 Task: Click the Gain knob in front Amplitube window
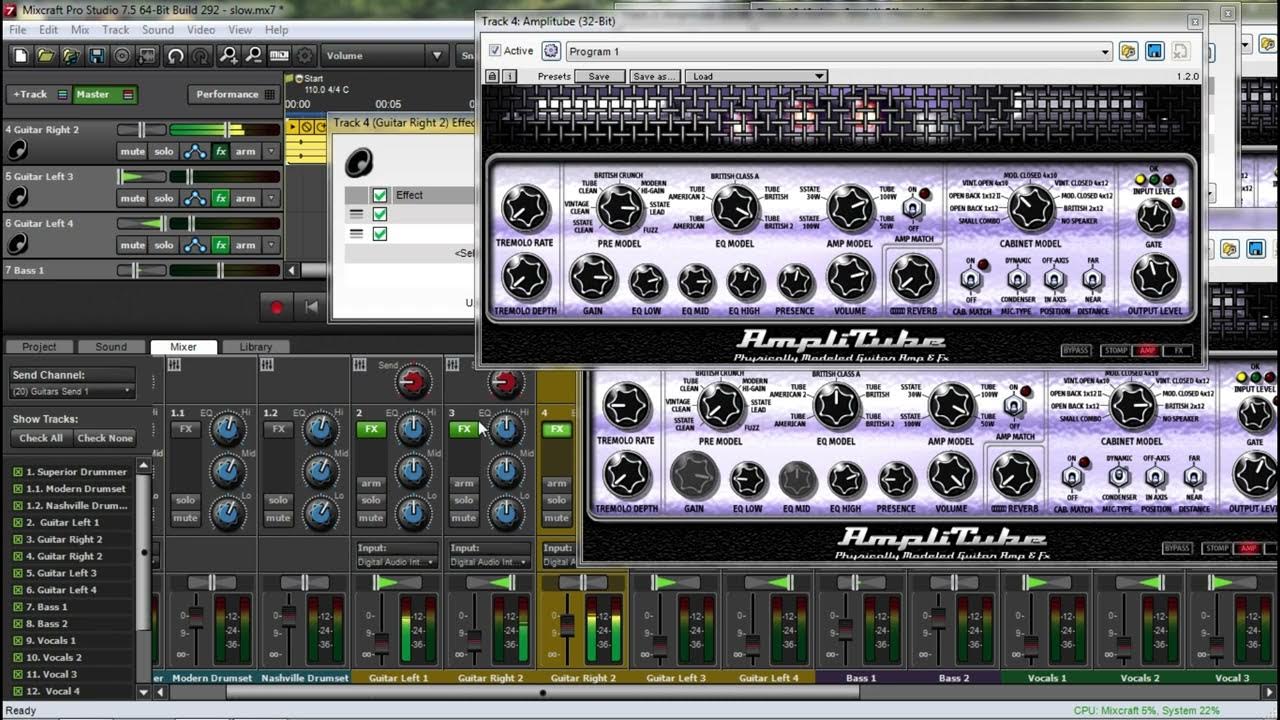point(593,279)
